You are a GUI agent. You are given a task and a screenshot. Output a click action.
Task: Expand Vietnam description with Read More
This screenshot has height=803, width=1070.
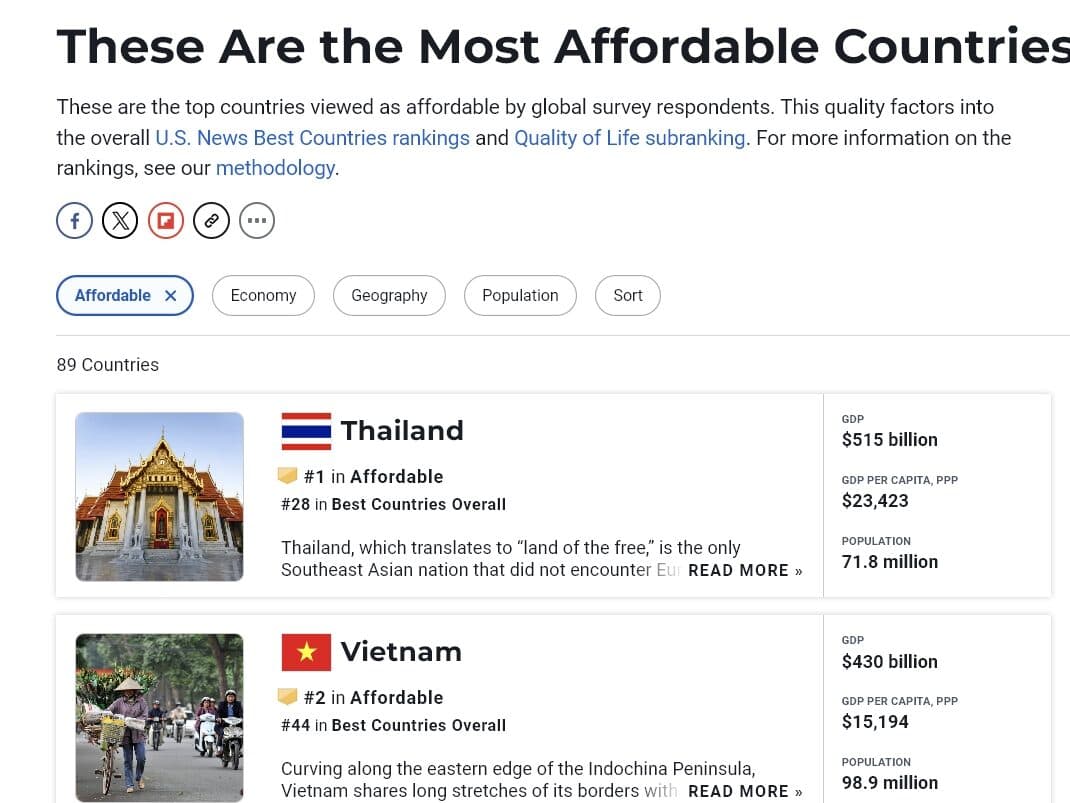[x=745, y=791]
